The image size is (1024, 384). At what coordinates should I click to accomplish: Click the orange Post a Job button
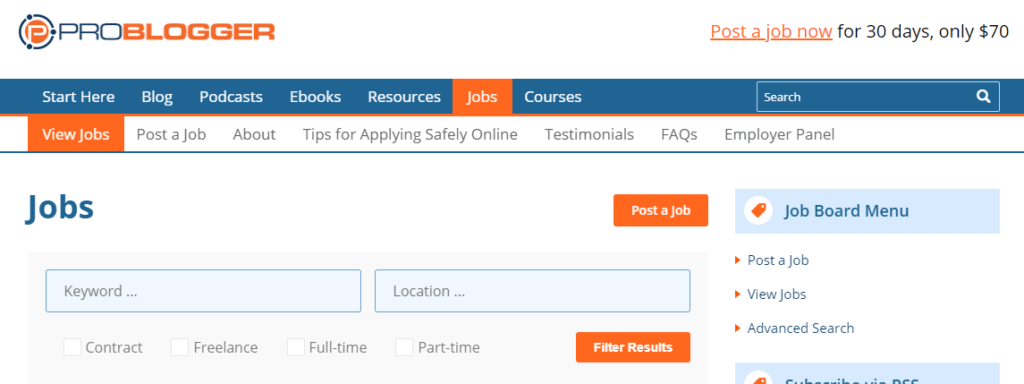660,210
